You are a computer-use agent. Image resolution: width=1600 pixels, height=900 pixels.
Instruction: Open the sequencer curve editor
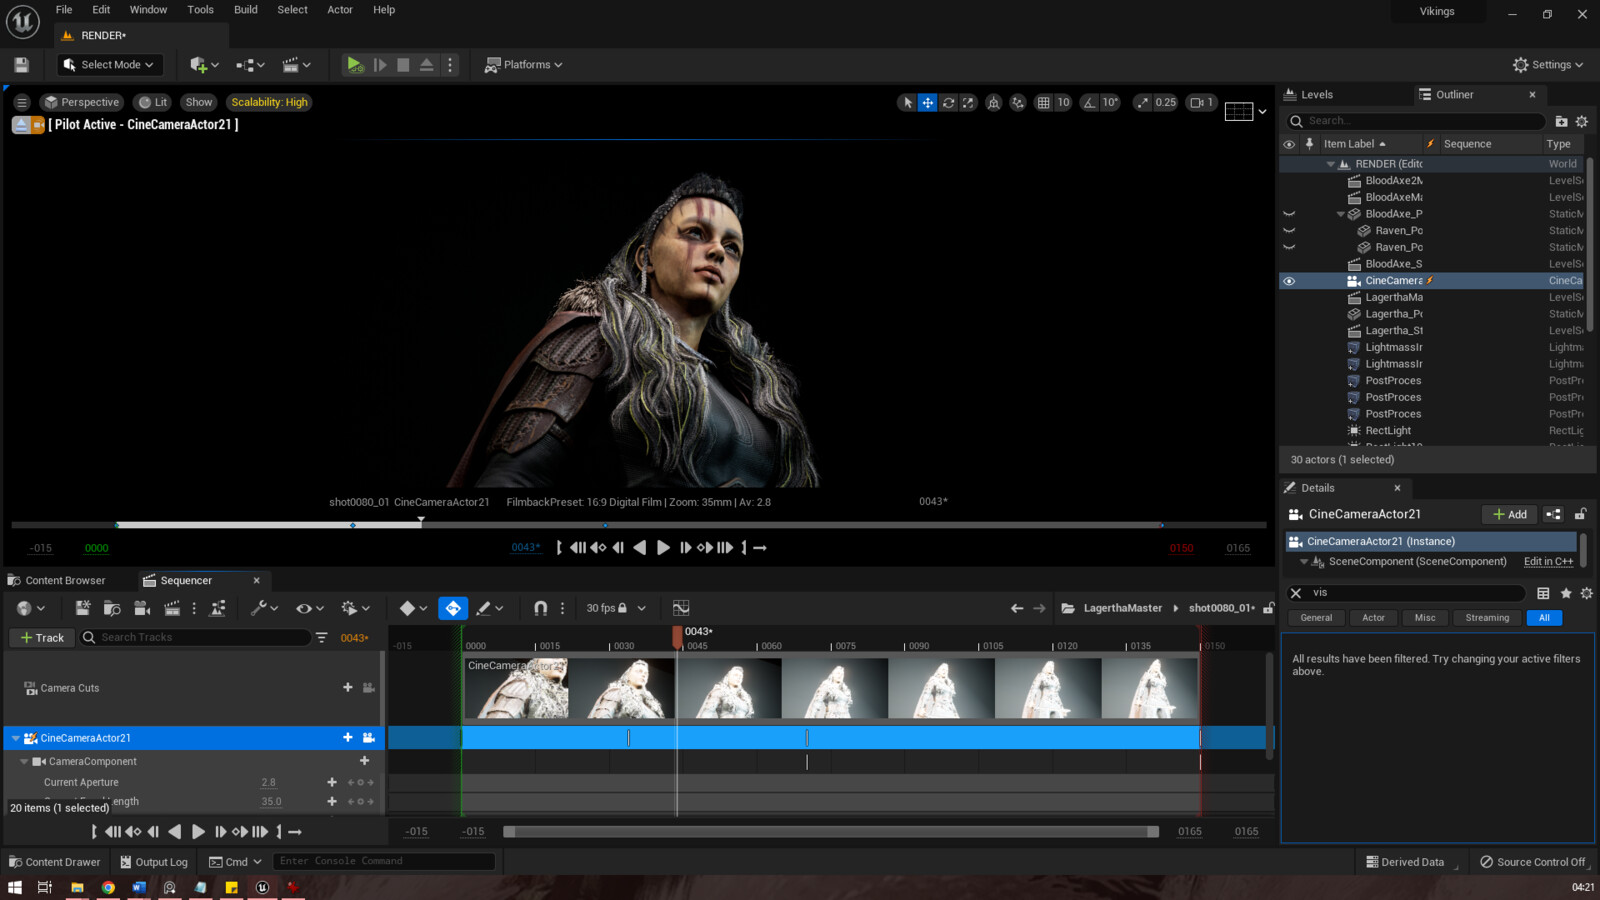click(681, 608)
